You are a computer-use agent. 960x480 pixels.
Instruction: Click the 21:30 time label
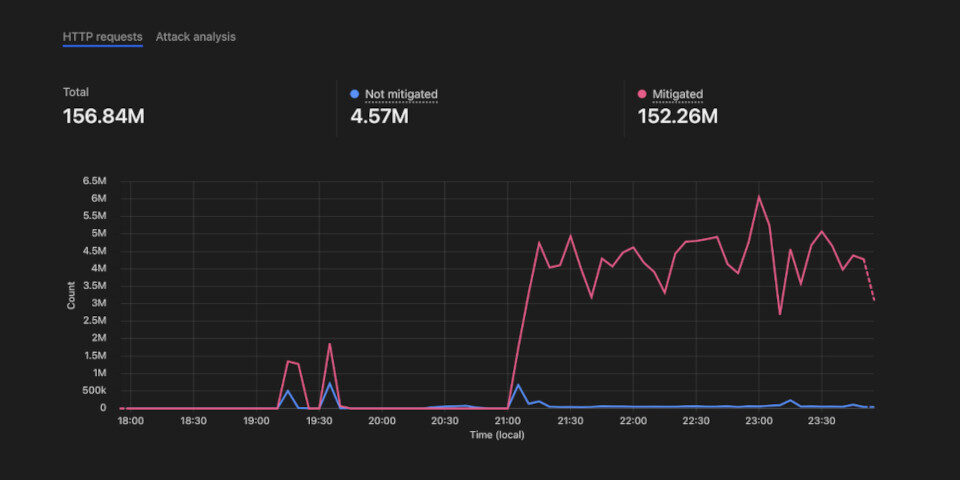[571, 421]
